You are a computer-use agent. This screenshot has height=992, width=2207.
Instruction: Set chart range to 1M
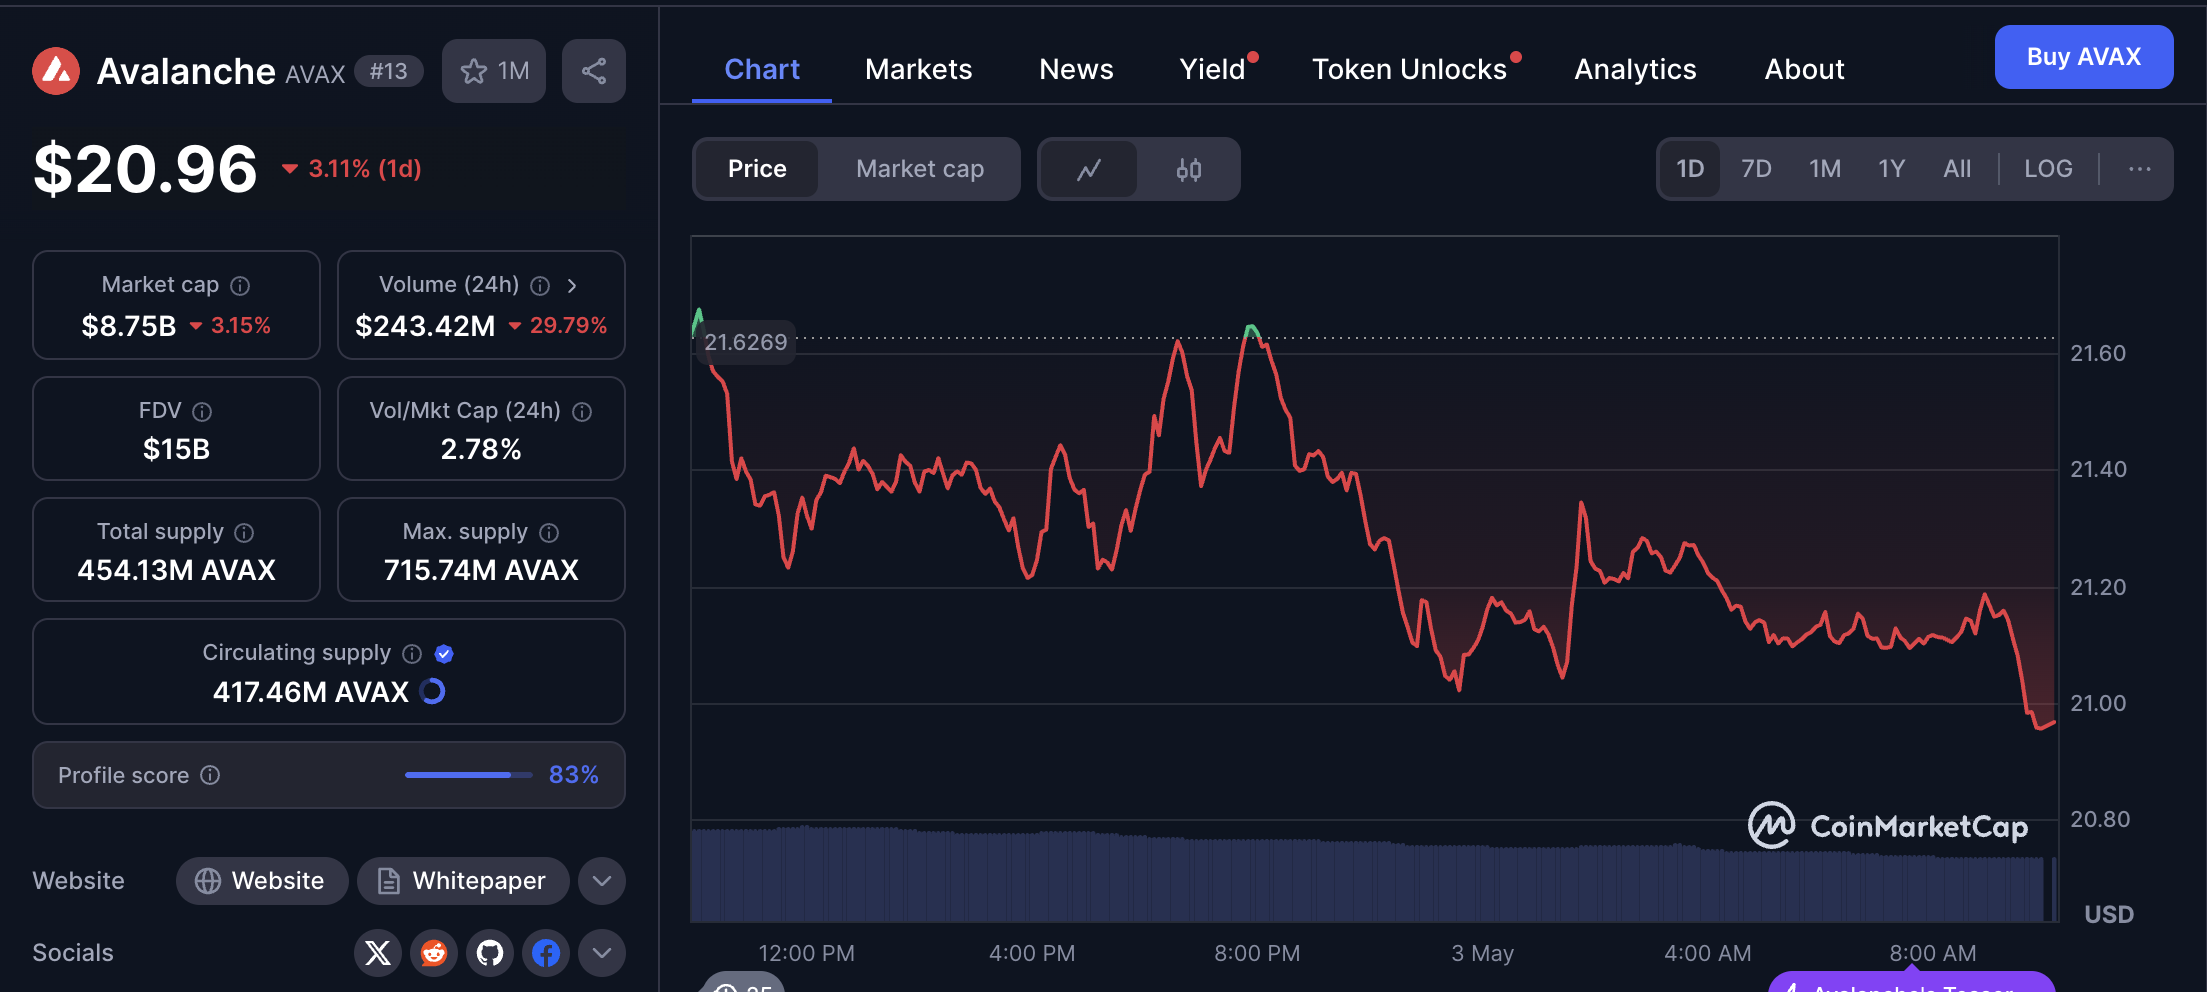pyautogui.click(x=1825, y=169)
